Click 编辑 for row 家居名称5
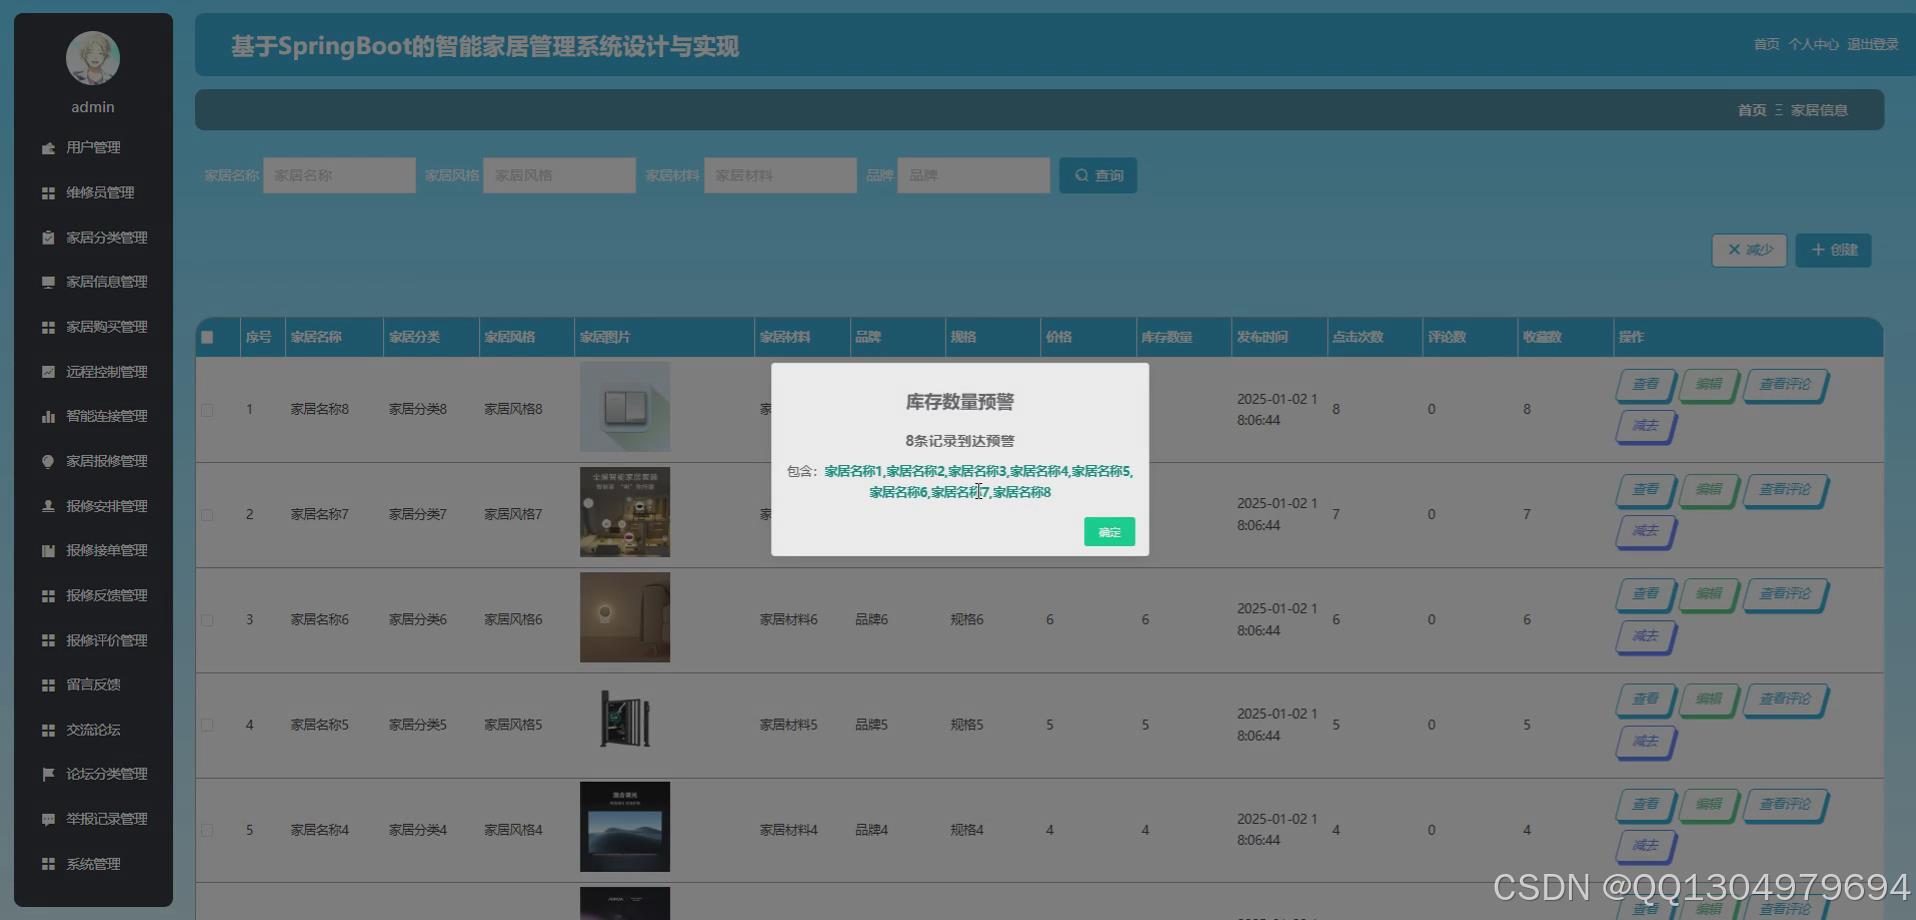The width and height of the screenshot is (1916, 920). [x=1709, y=700]
